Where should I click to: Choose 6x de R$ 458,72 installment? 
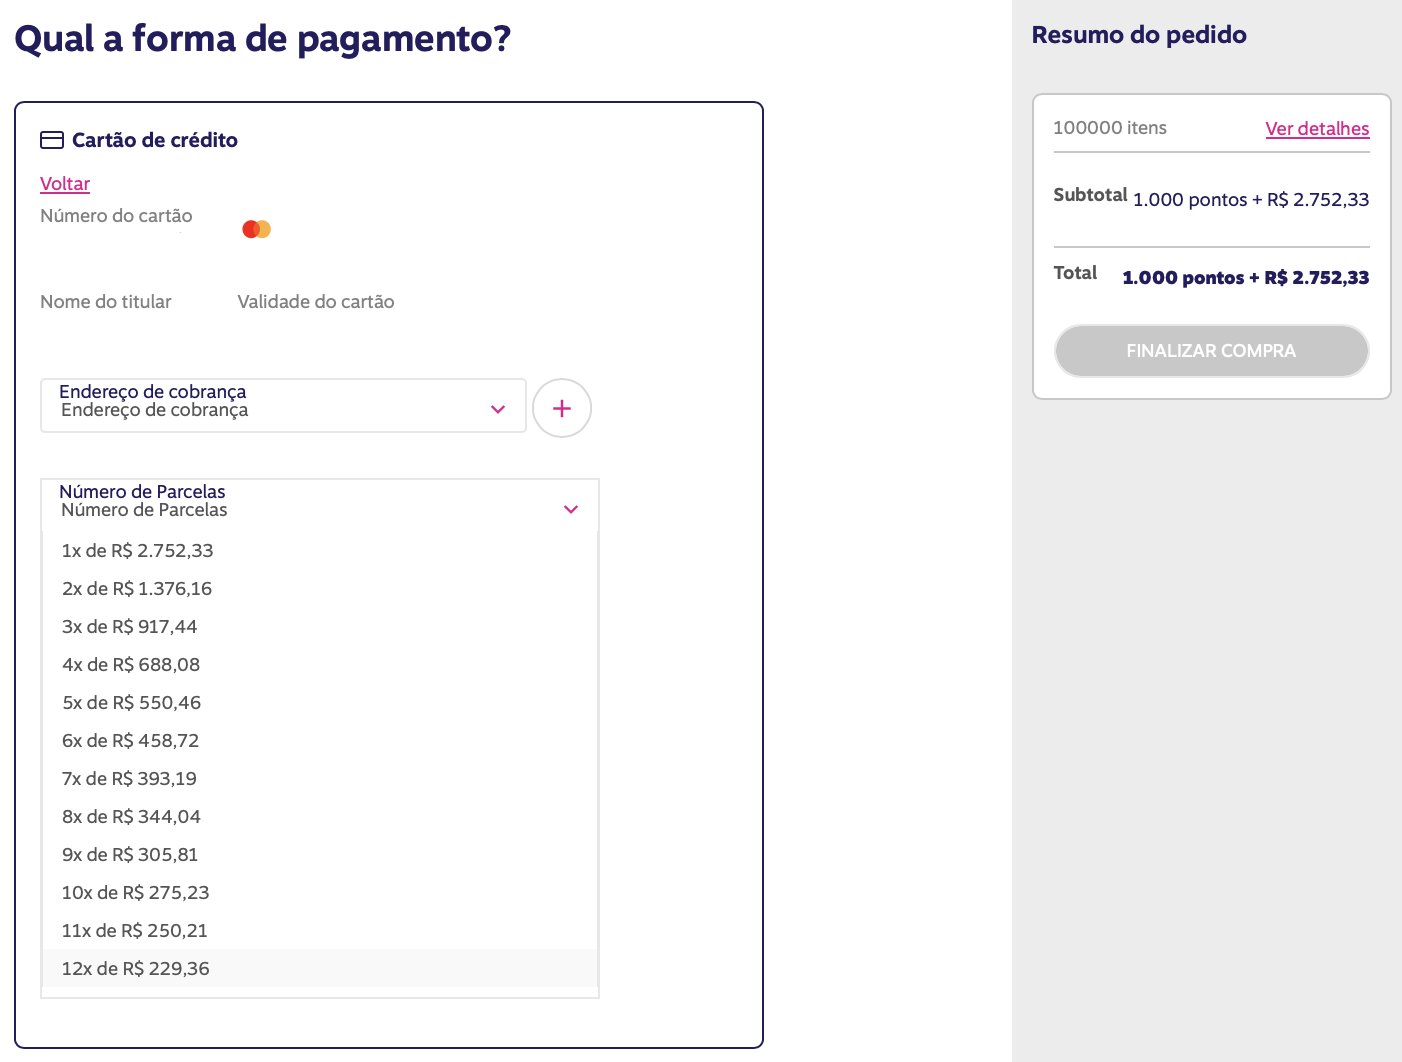pyautogui.click(x=320, y=741)
